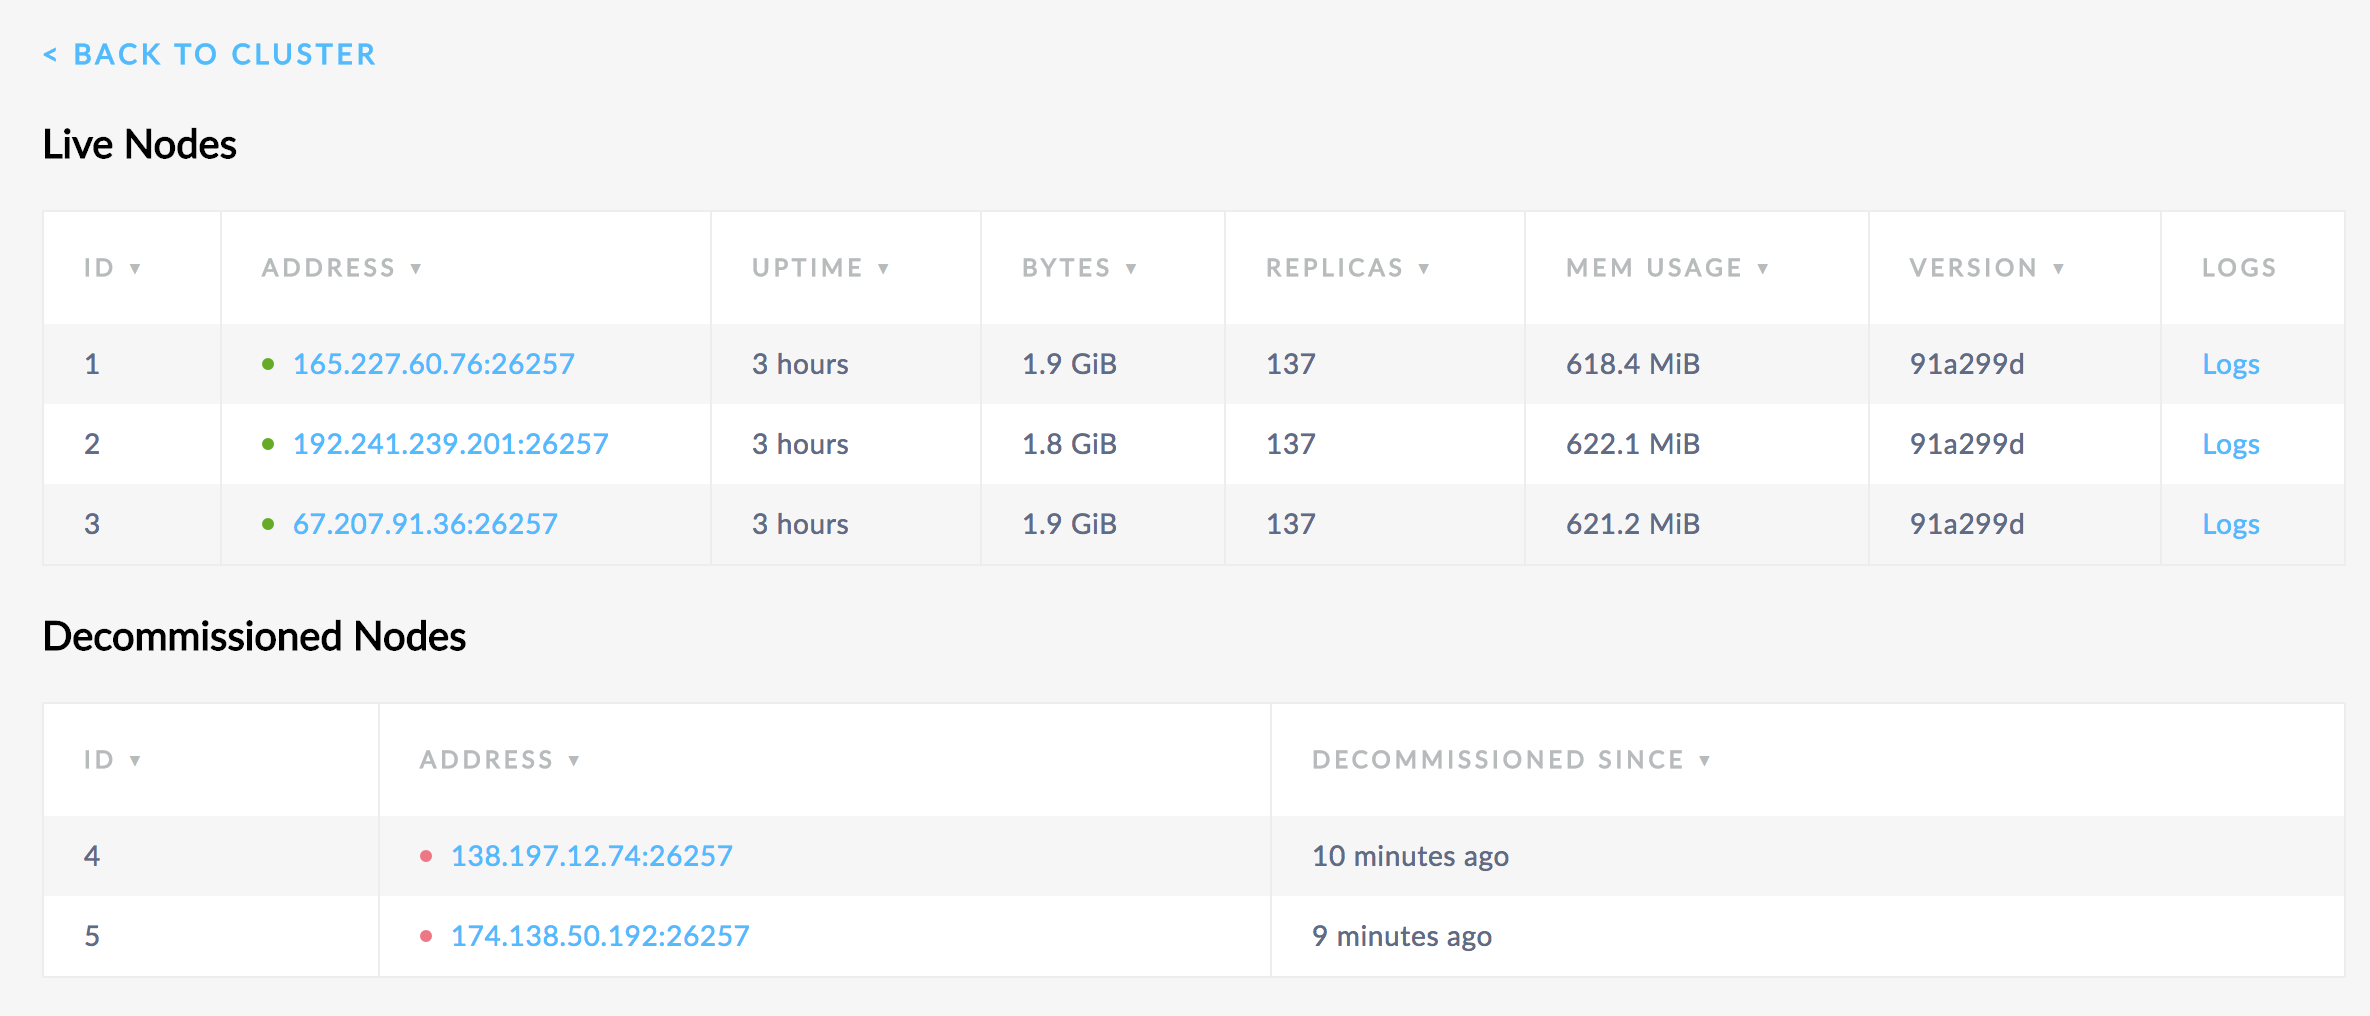2370x1016 pixels.
Task: Navigate back to the cluster view
Action: (x=209, y=54)
